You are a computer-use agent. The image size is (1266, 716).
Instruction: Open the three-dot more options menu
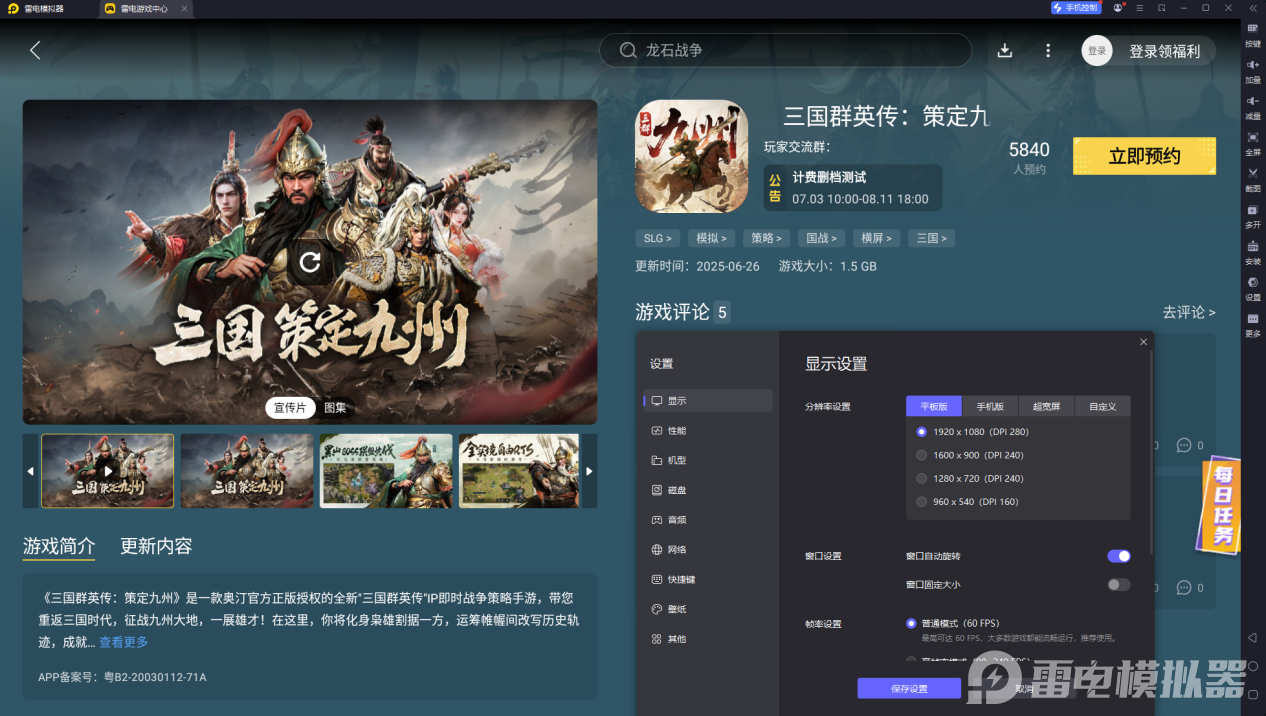click(1048, 51)
